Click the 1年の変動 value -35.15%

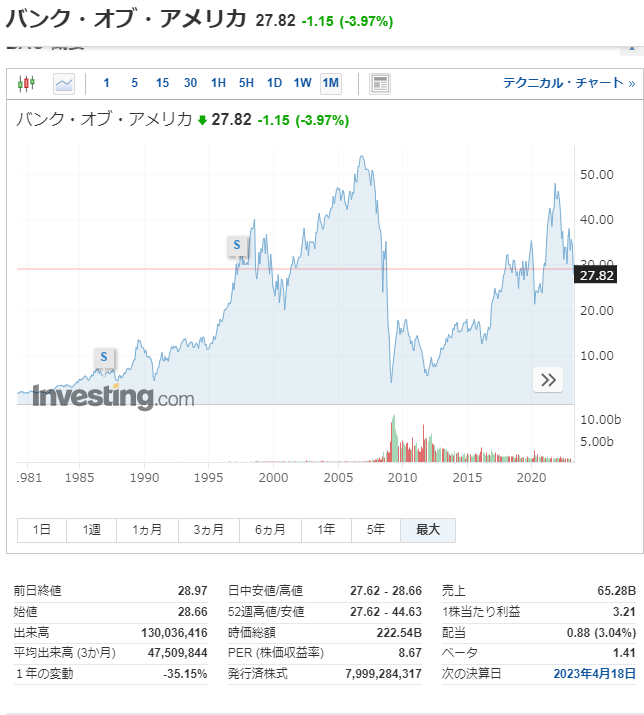[185, 674]
